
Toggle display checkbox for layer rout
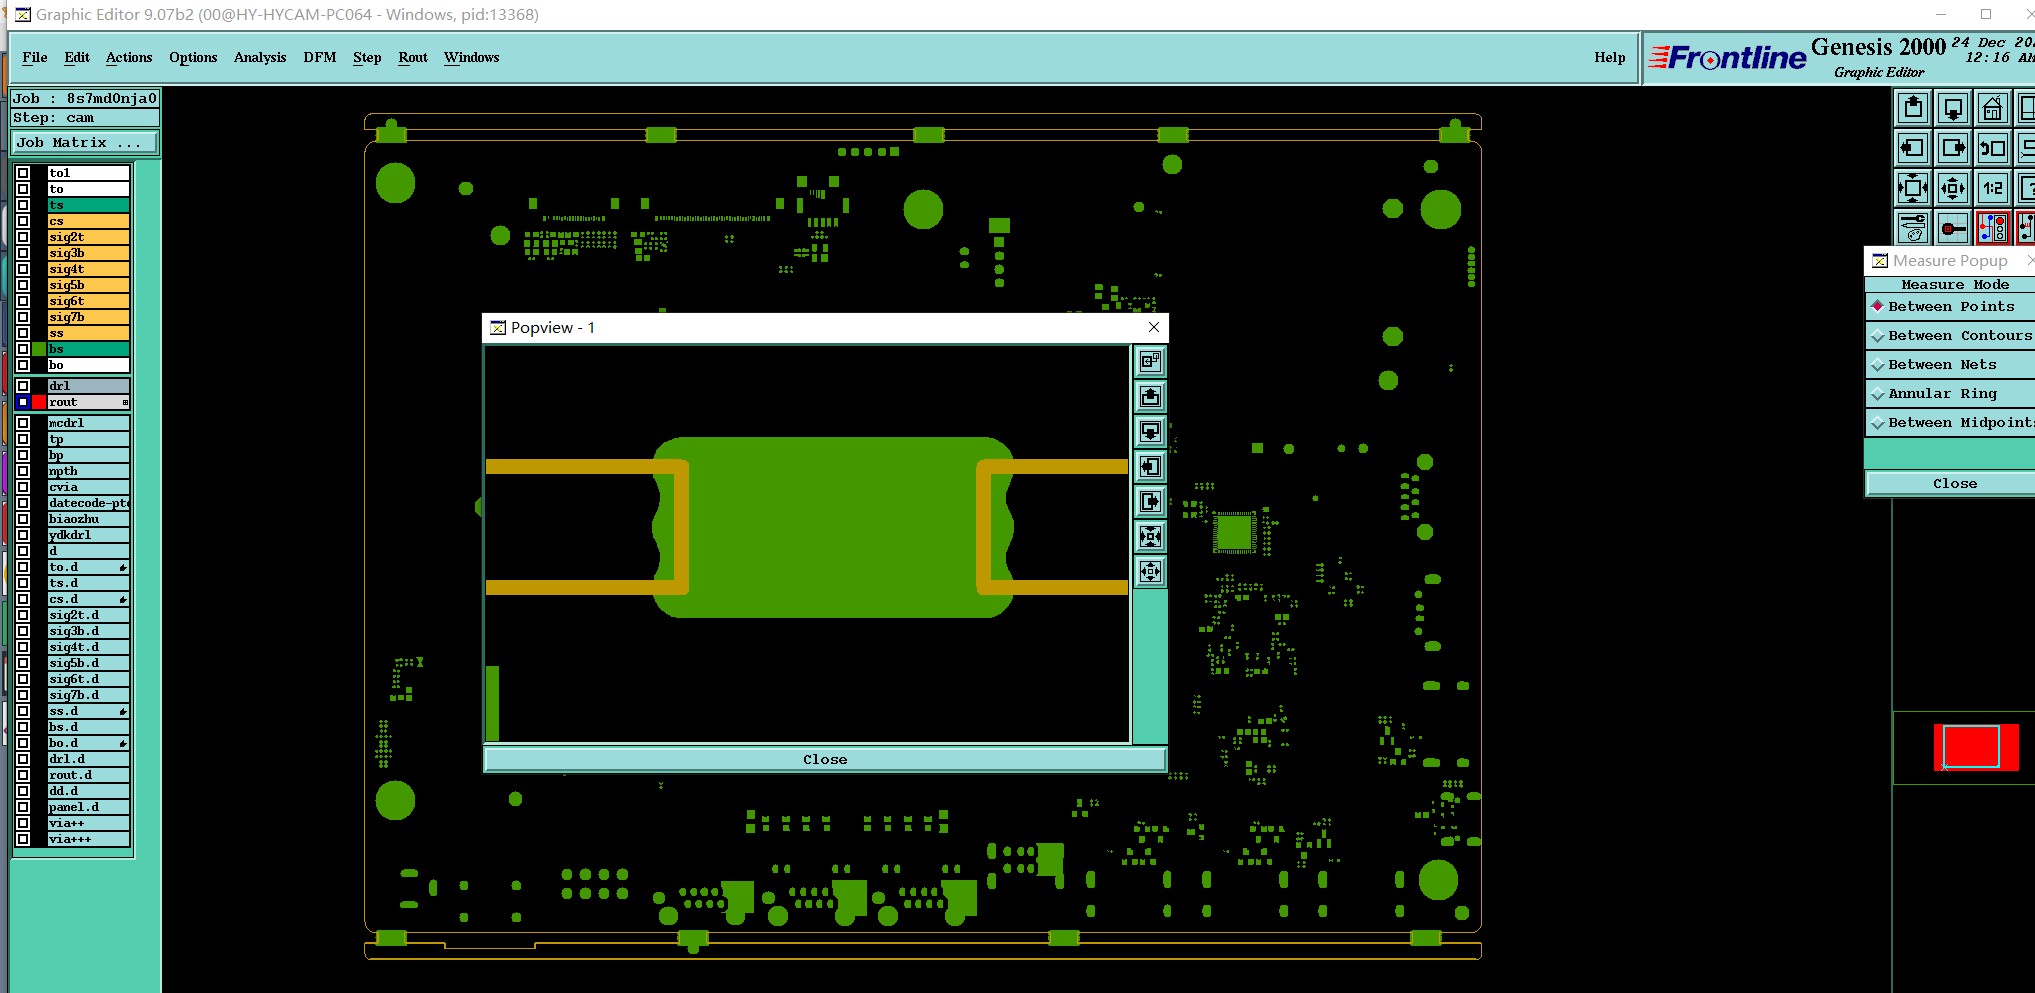[x=23, y=402]
